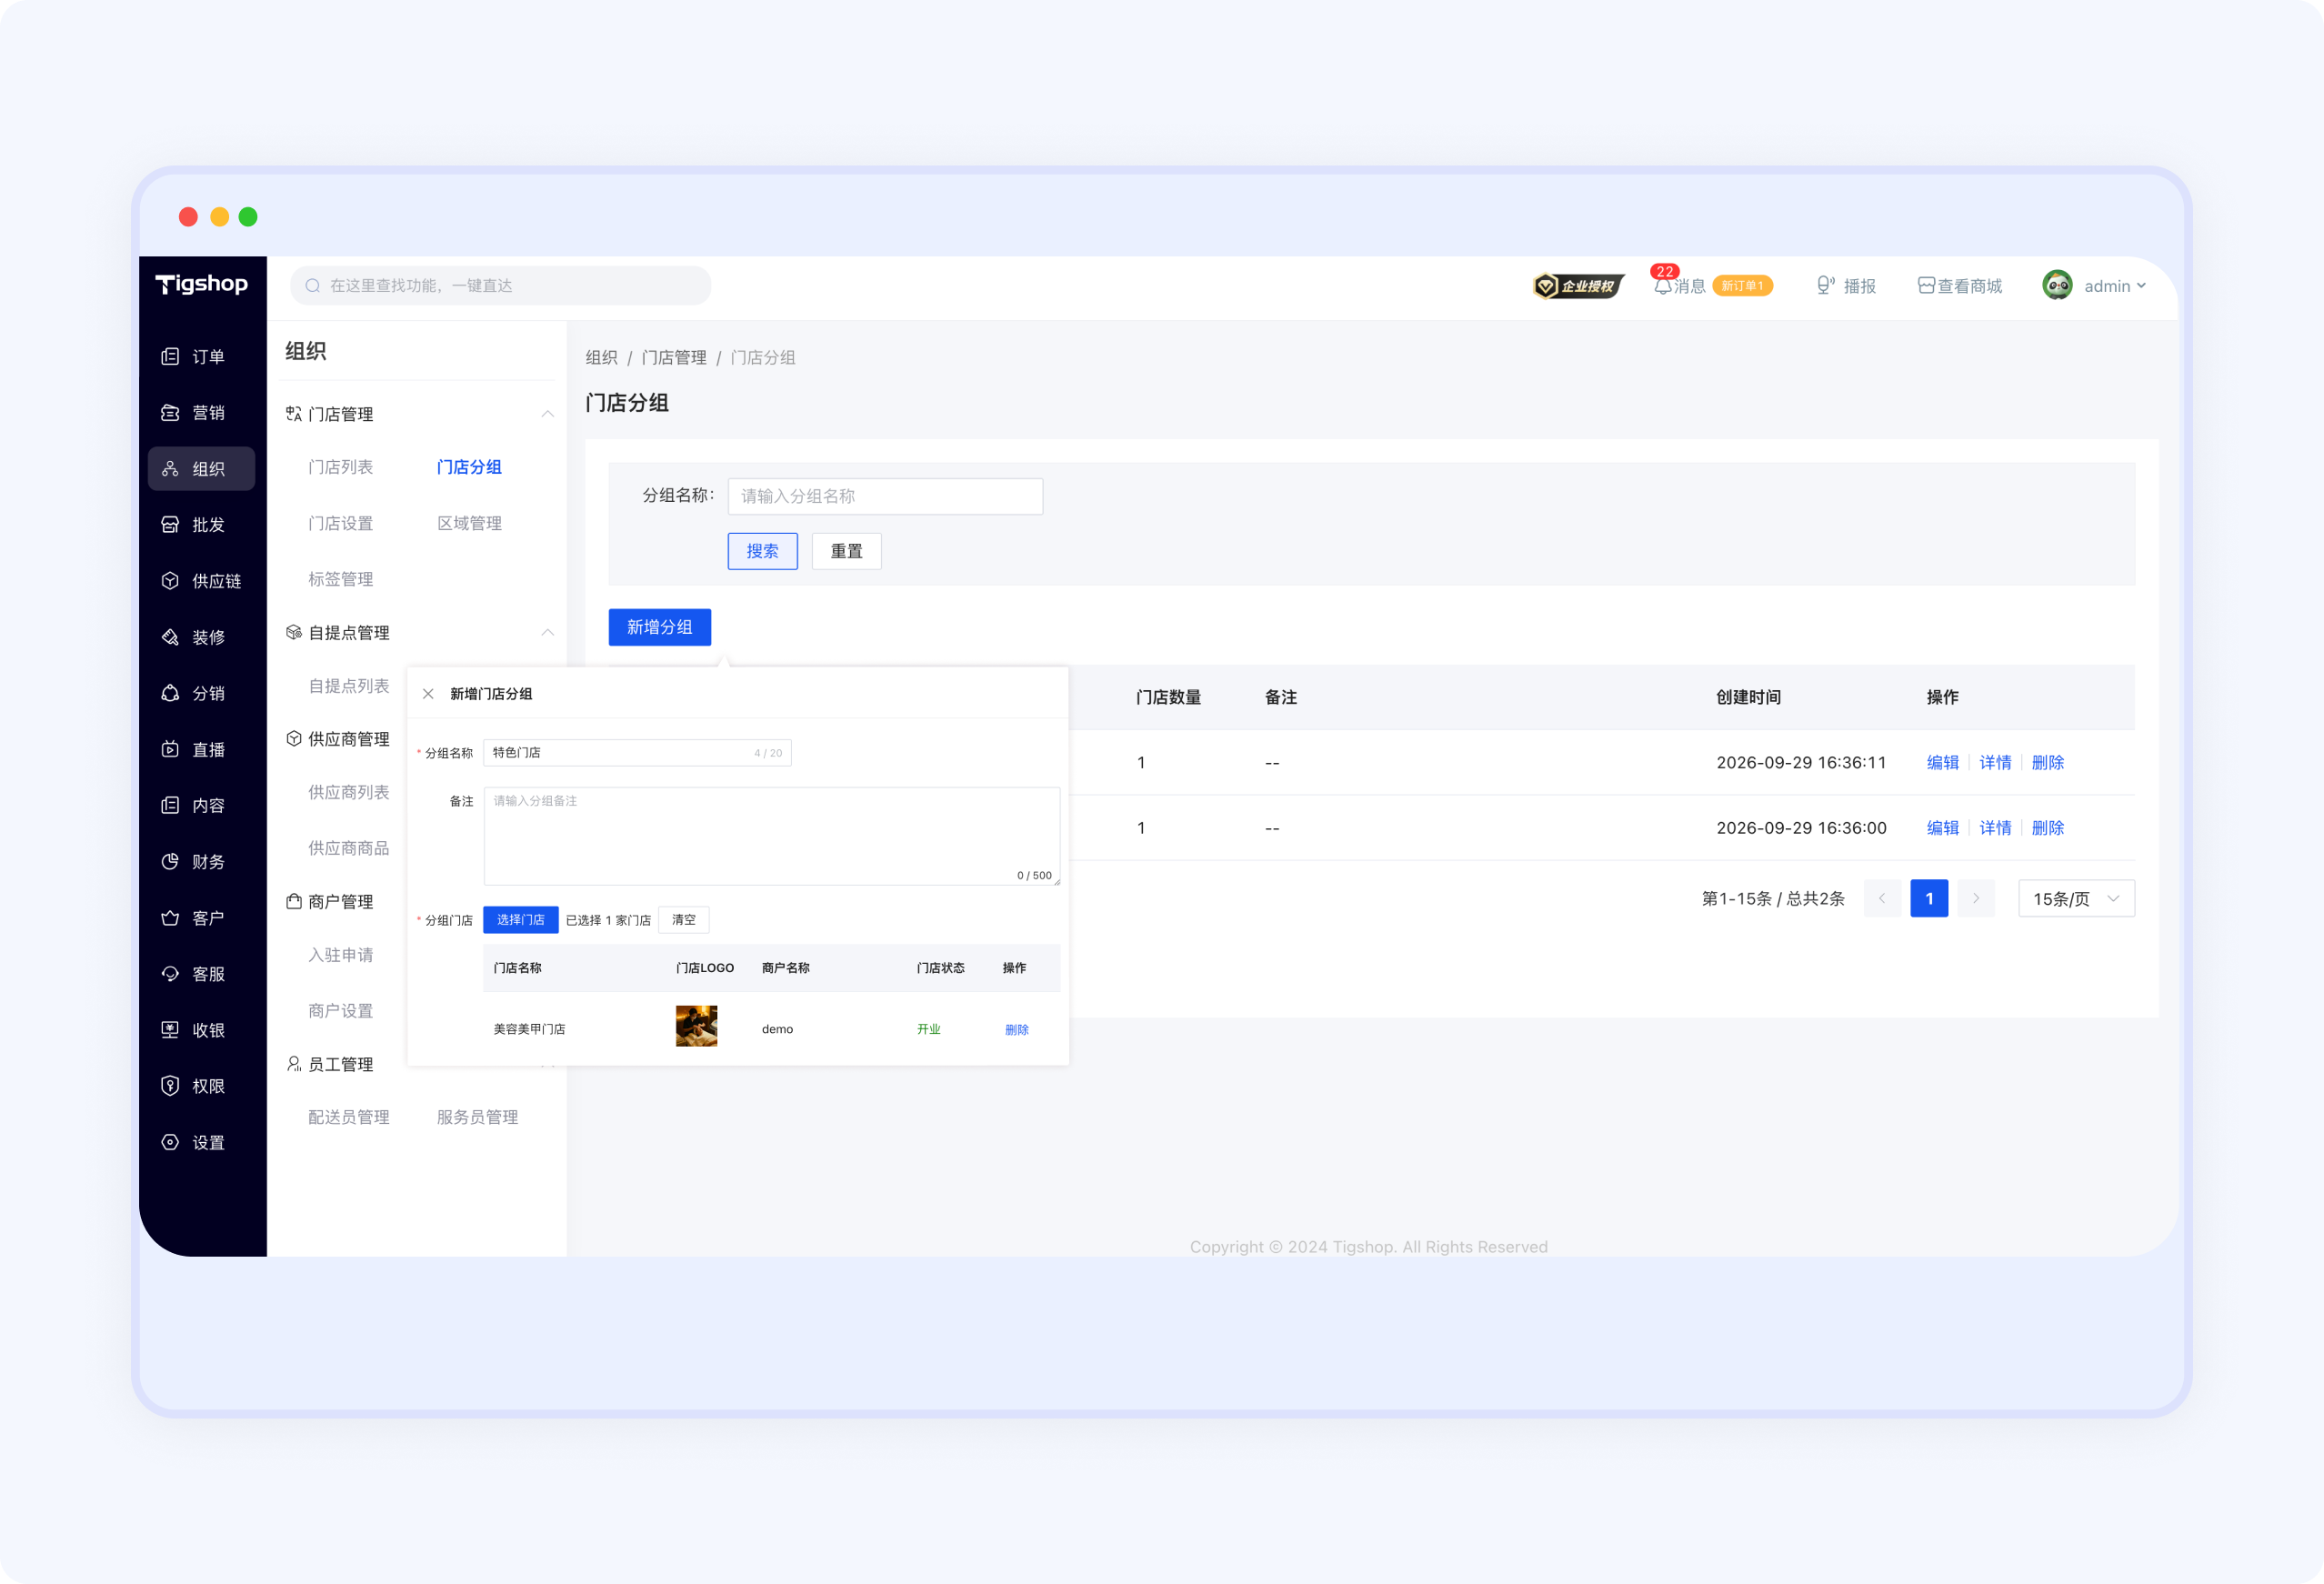Viewport: 2324px width, 1584px height.
Task: Click the 选择门店 button
Action: point(520,919)
